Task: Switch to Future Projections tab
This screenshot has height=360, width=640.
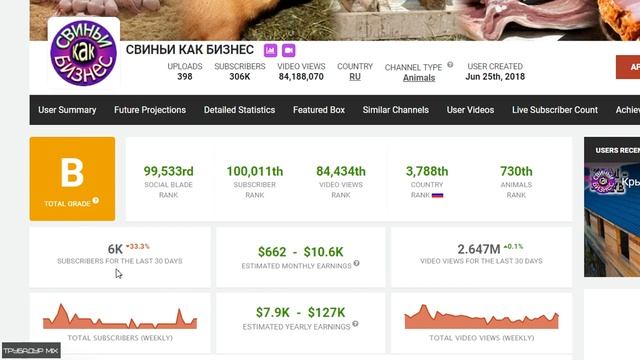Action: click(x=150, y=110)
